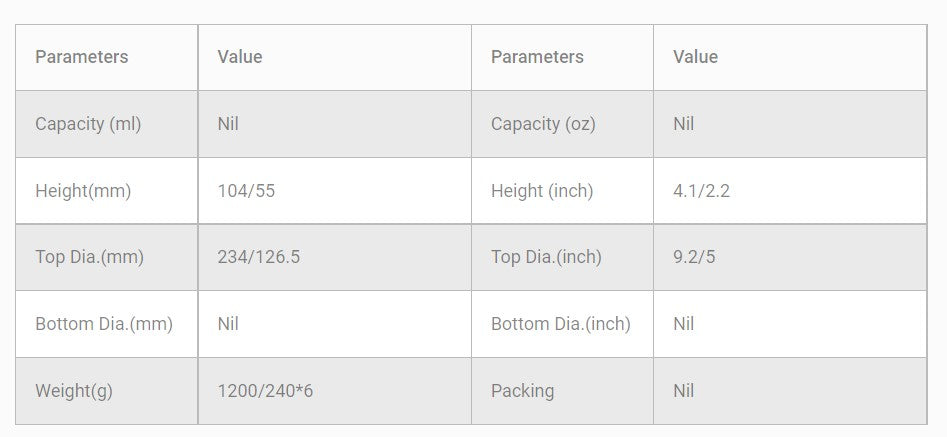Click the Height(mm) label cell

tap(83, 191)
